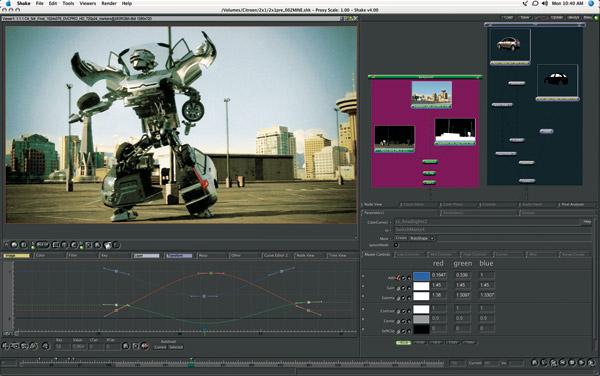Select the city skyline thumbnail in magenta group

[432, 93]
